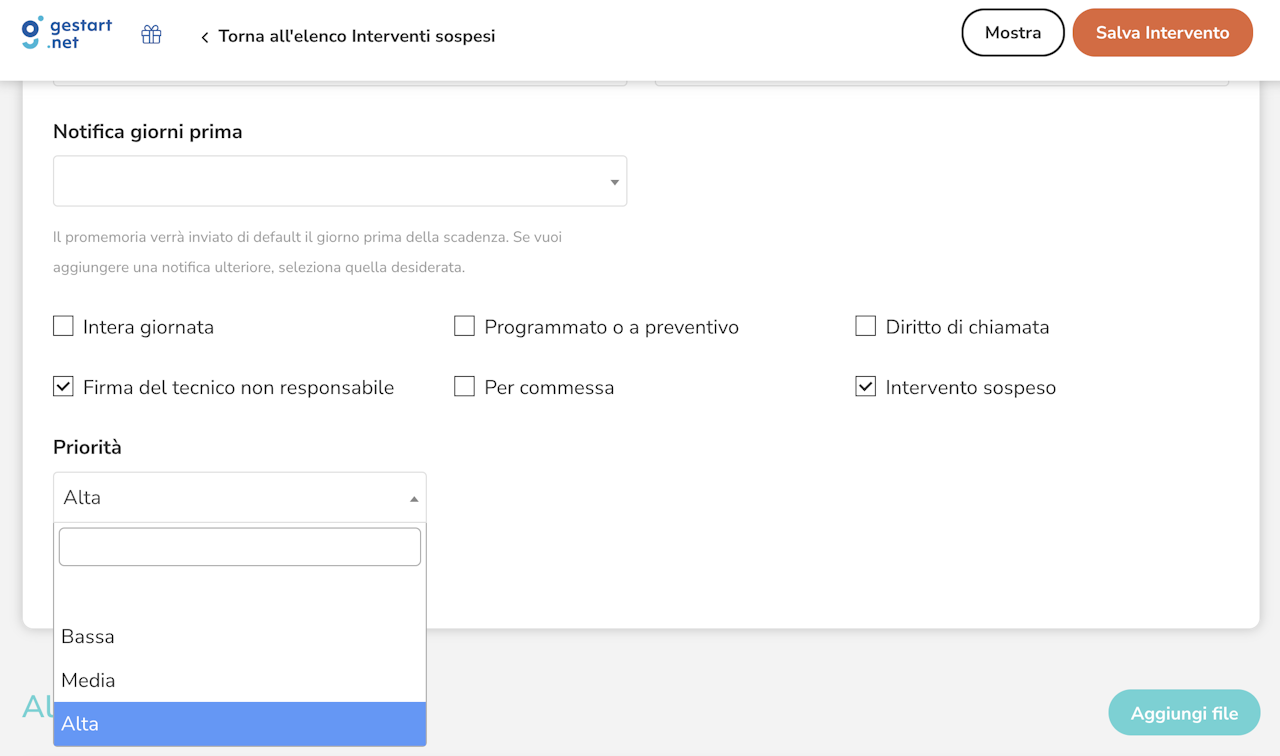Disable the Firma del tecnico non responsabile checkbox

(63, 386)
